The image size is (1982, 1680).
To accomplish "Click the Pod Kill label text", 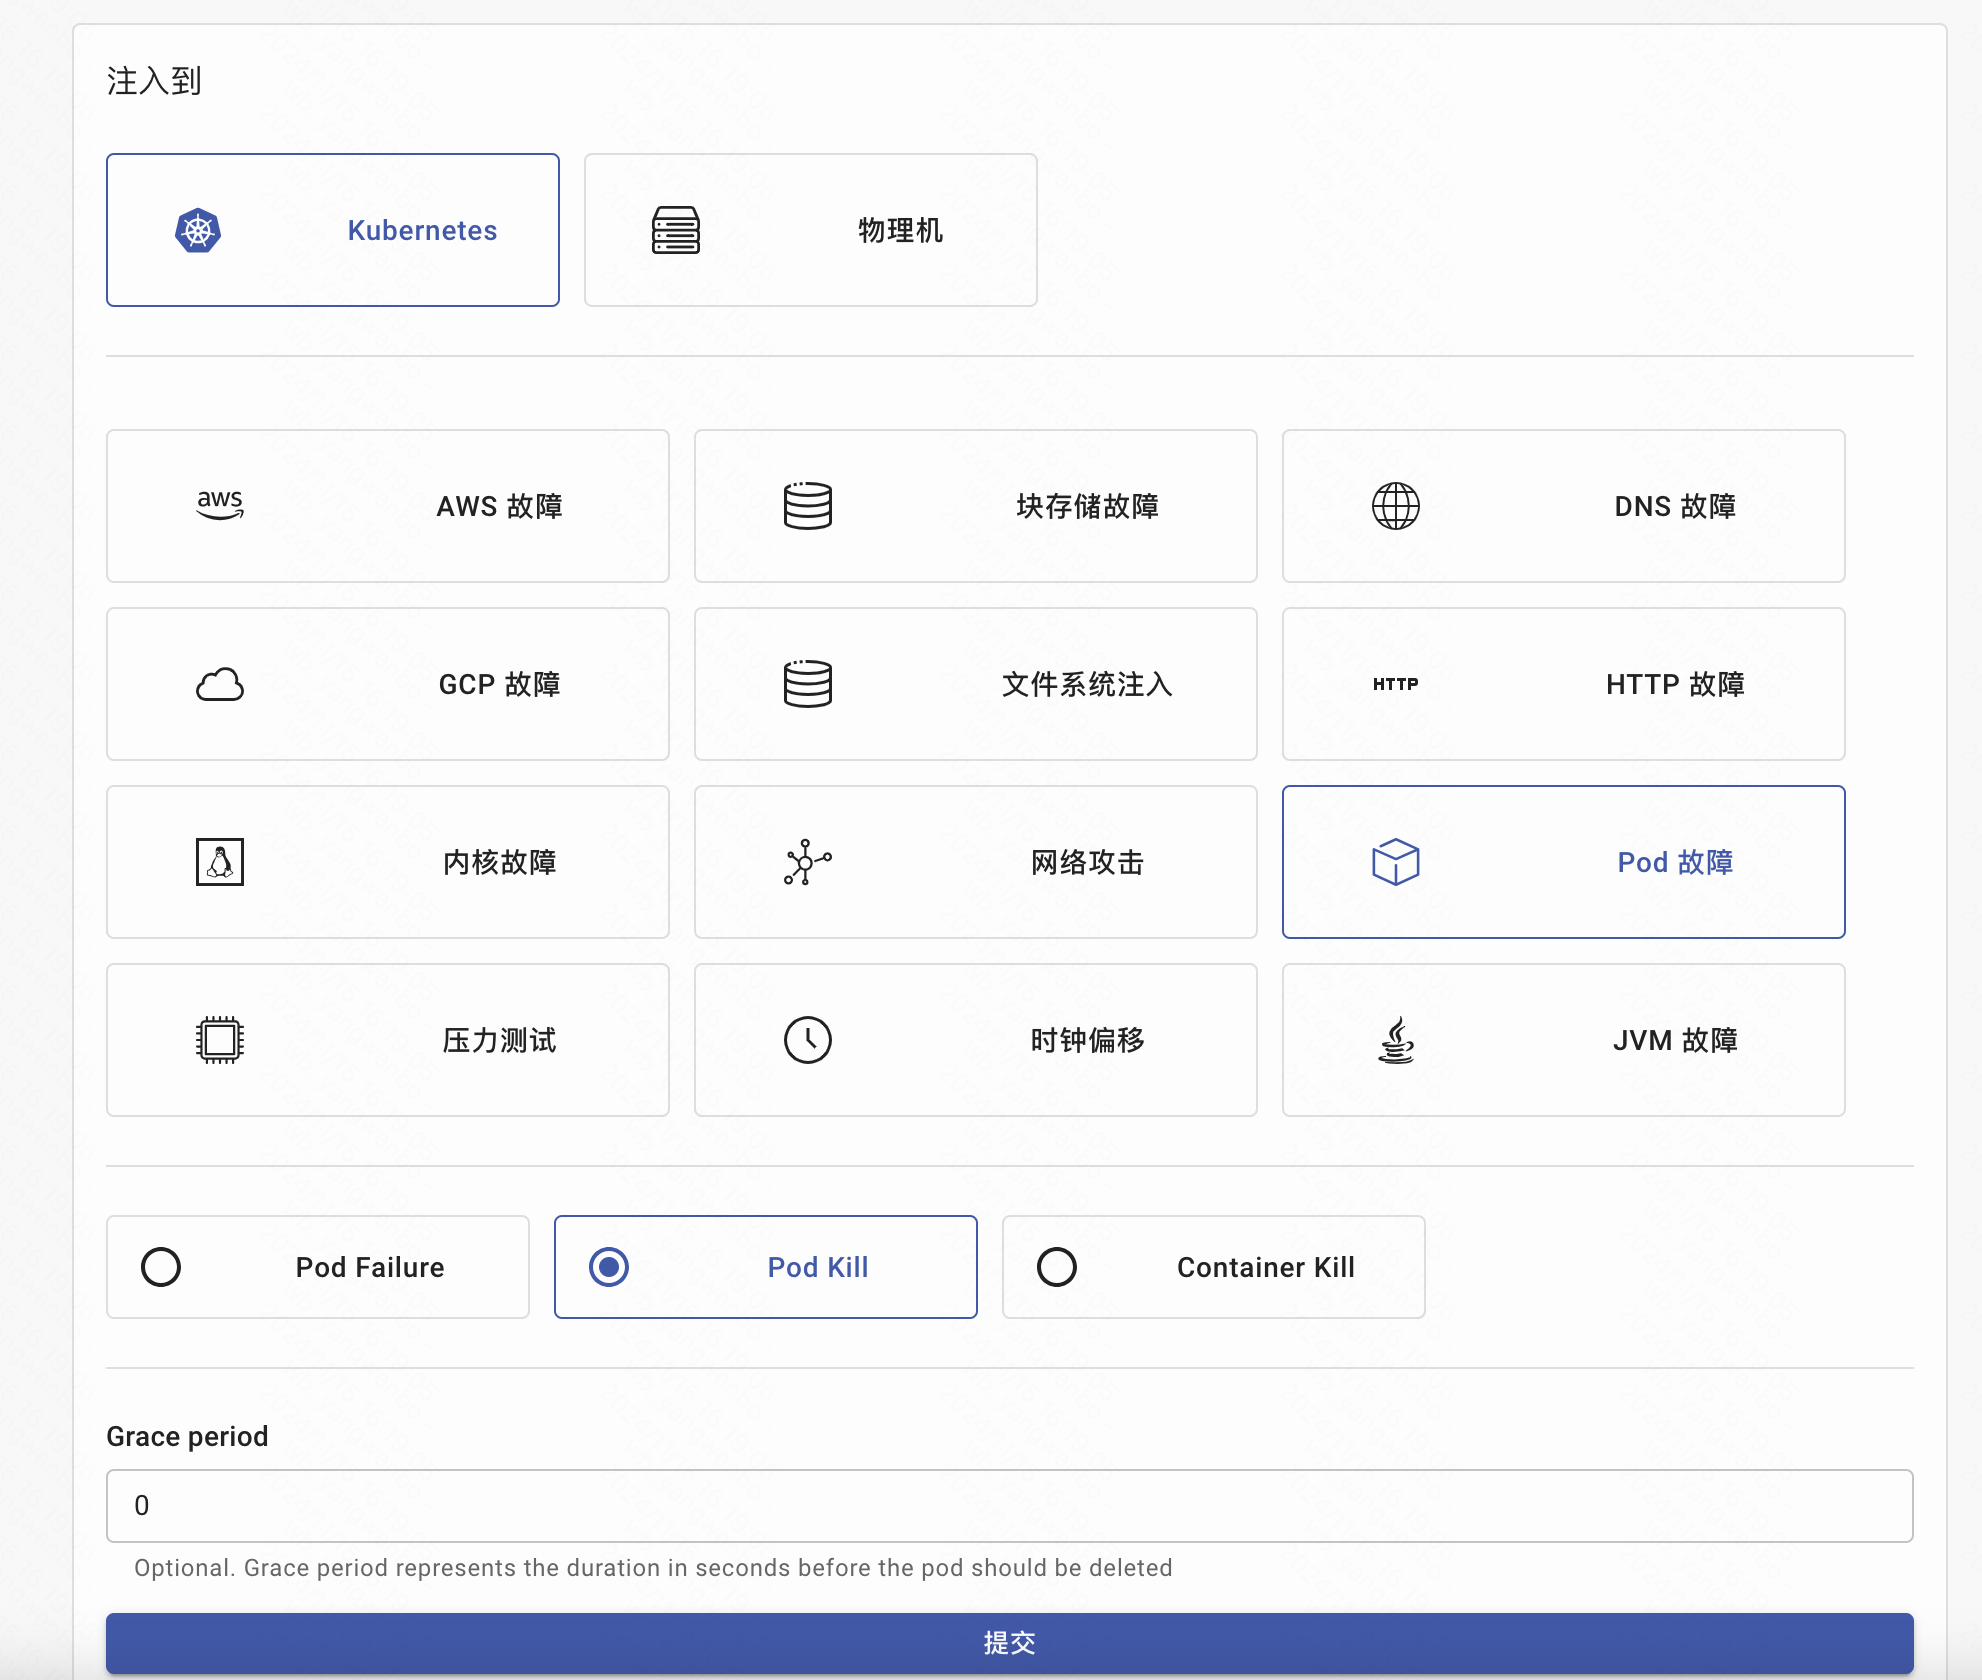I will [x=818, y=1267].
